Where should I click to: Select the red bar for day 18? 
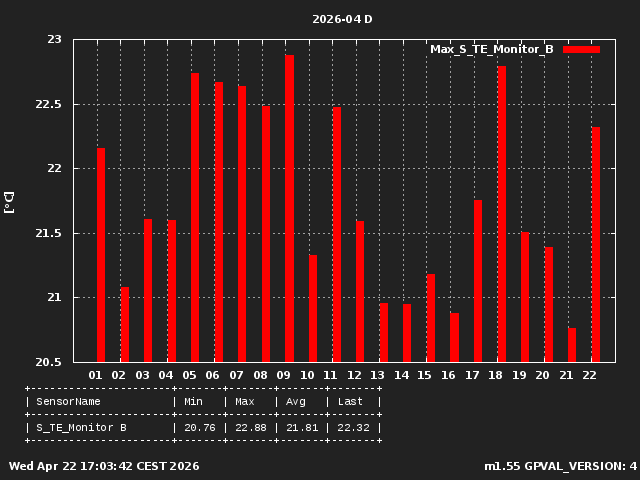click(x=502, y=214)
